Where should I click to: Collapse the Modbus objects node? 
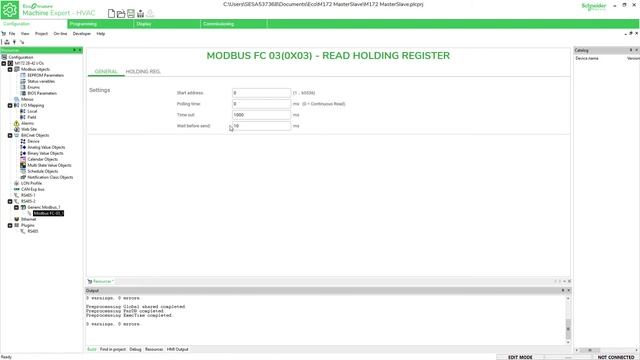point(10,69)
